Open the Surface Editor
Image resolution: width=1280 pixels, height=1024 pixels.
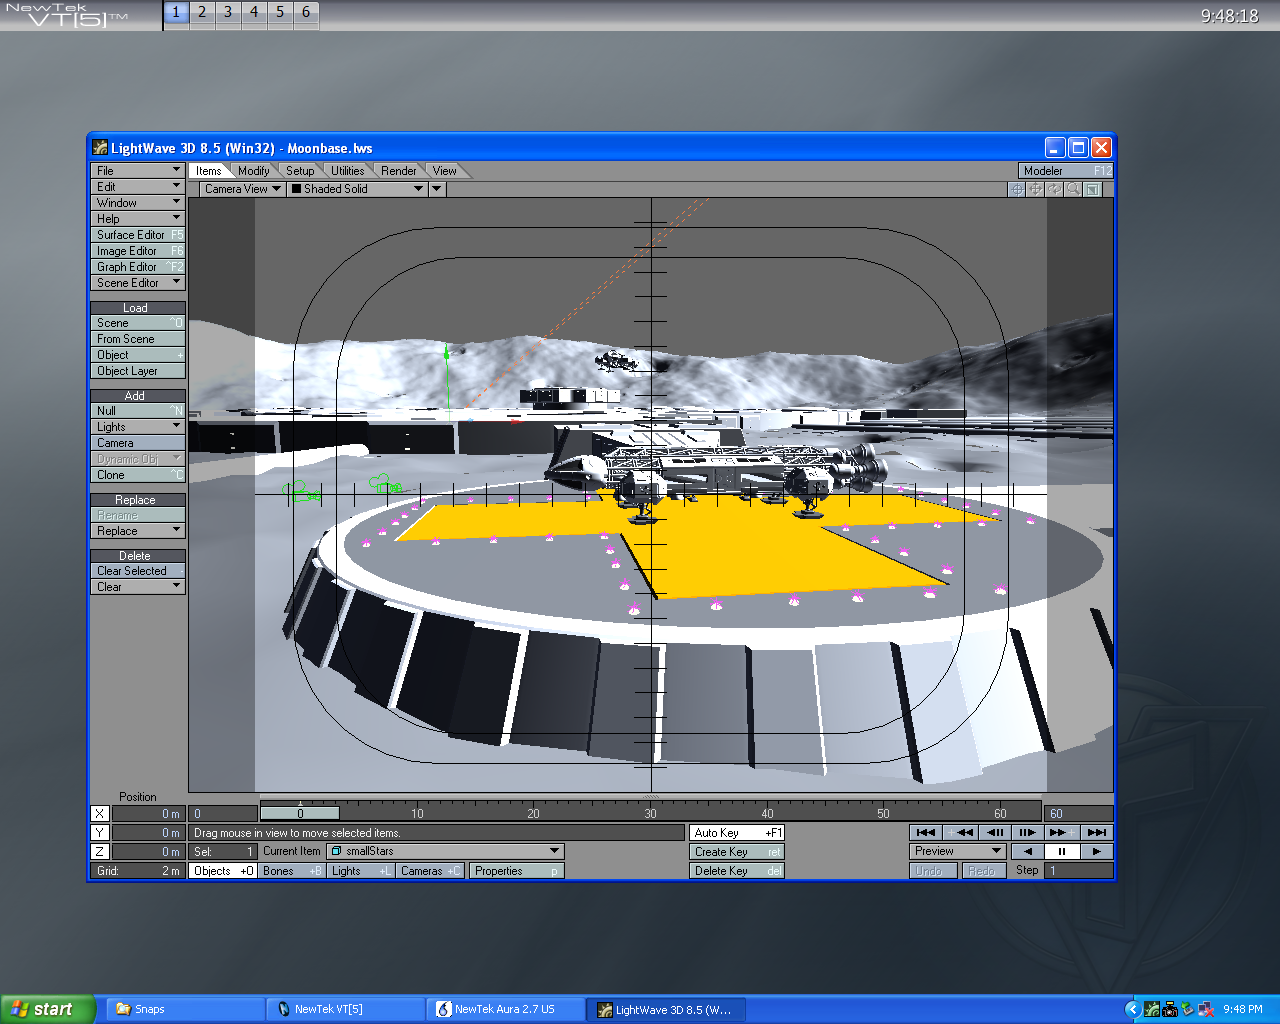(x=138, y=235)
